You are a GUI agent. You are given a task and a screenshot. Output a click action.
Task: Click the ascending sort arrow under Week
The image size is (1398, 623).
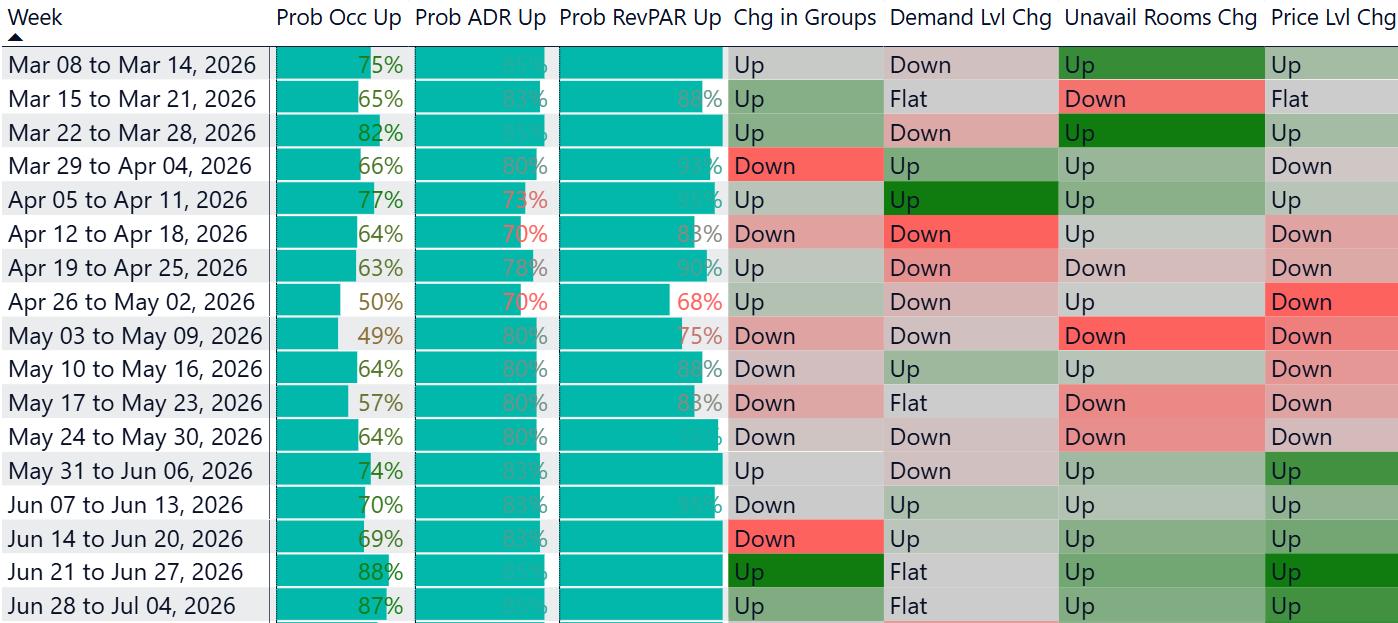[x=15, y=37]
